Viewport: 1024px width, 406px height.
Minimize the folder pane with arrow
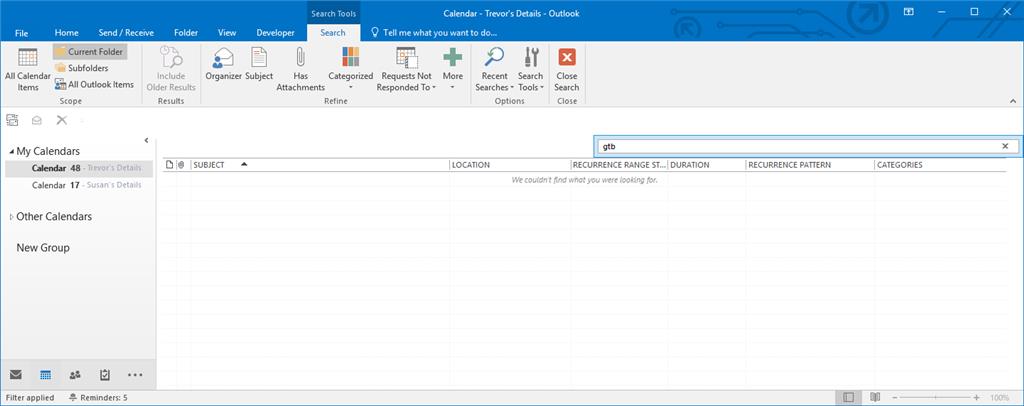(146, 140)
